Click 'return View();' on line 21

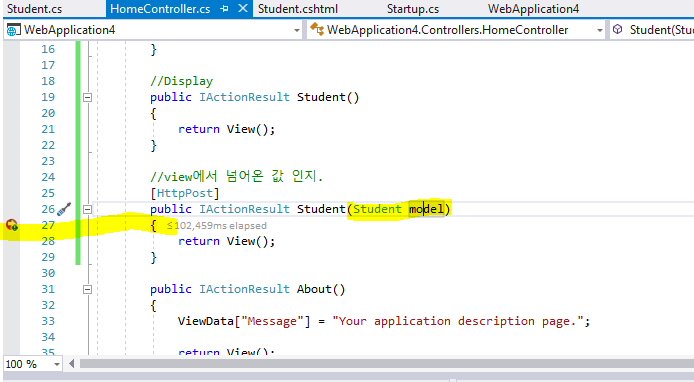click(x=227, y=129)
